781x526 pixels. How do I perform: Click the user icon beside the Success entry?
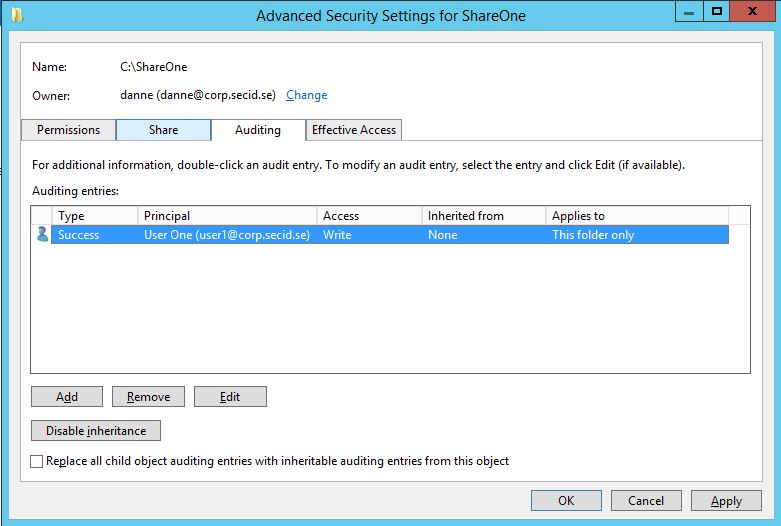[42, 235]
